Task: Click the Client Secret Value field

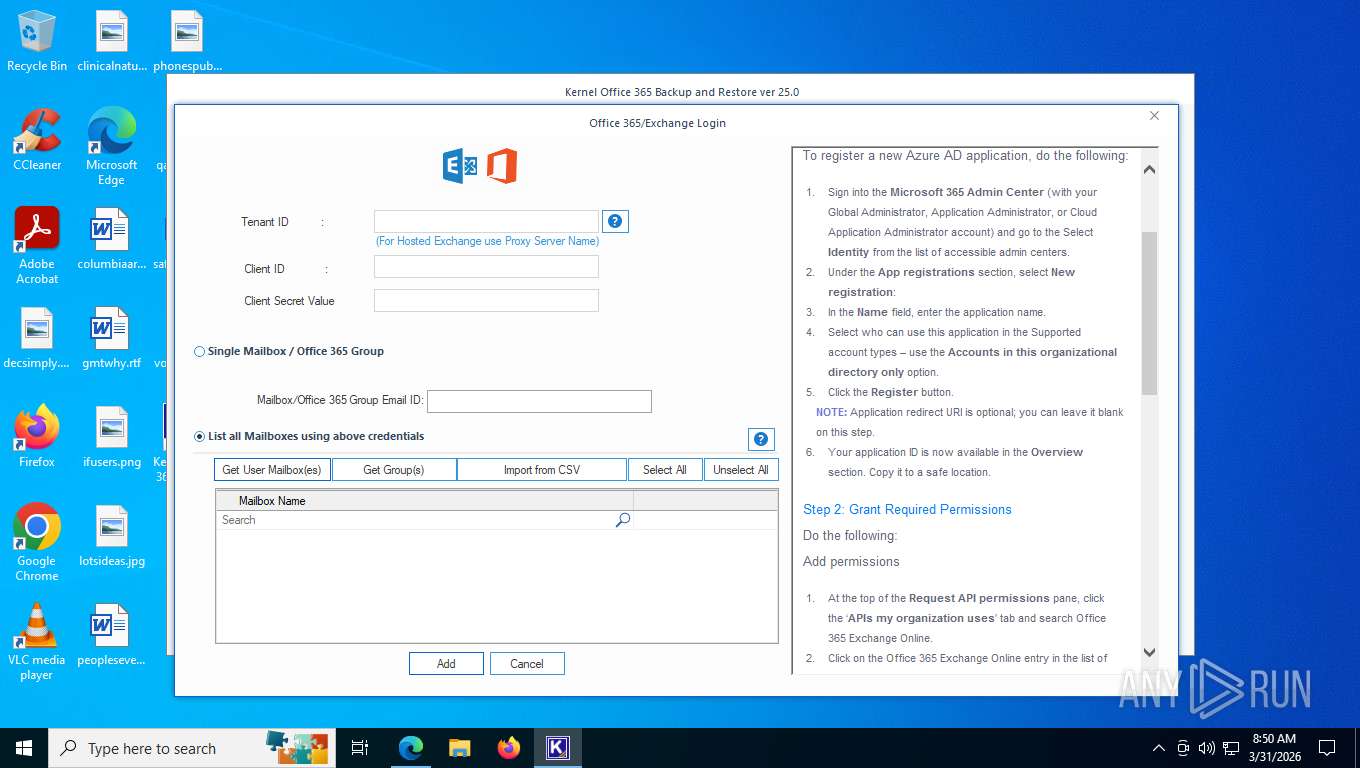Action: [486, 301]
